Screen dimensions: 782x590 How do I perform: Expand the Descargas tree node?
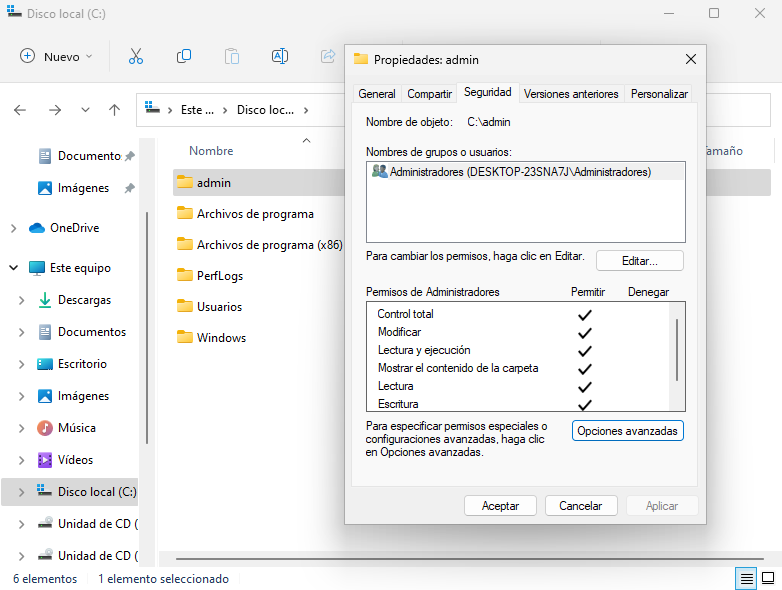[x=22, y=300]
